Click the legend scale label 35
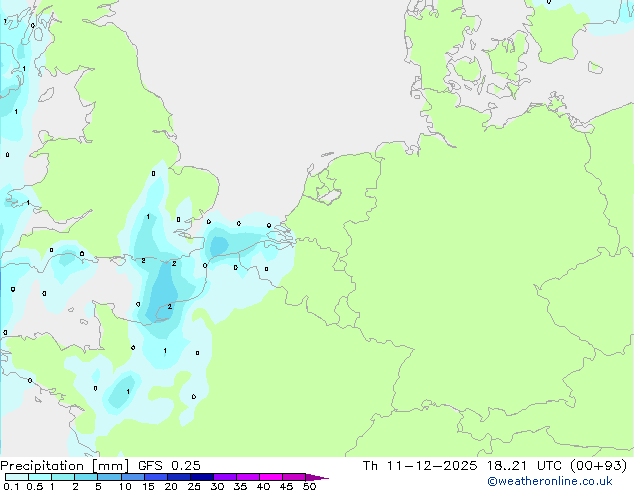 point(240,486)
